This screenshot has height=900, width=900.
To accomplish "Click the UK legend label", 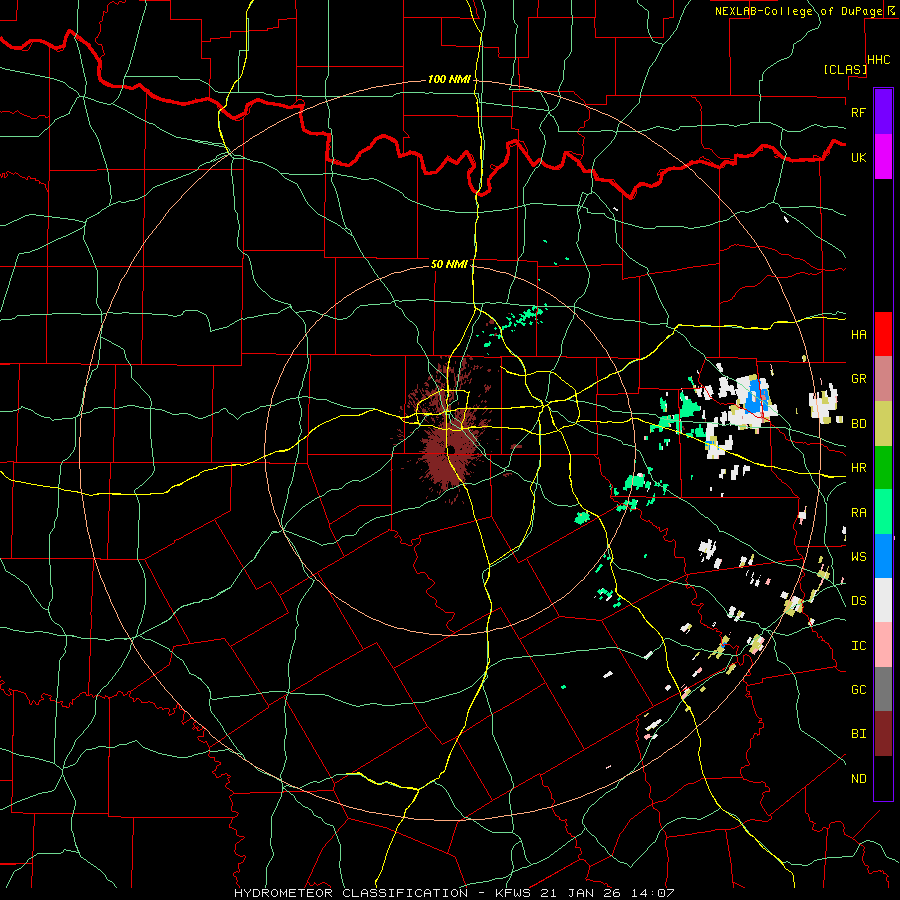I will (858, 157).
